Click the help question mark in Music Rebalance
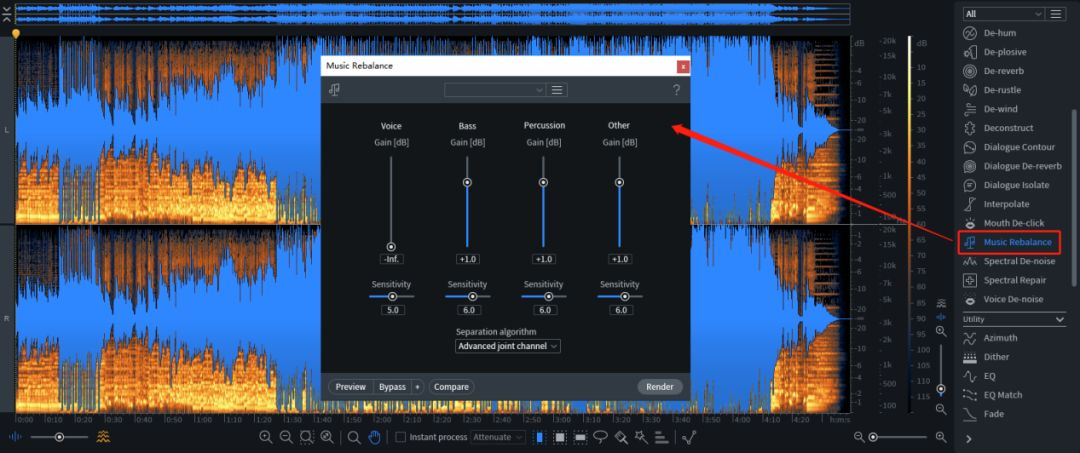Viewport: 1080px width, 453px height. (x=676, y=90)
